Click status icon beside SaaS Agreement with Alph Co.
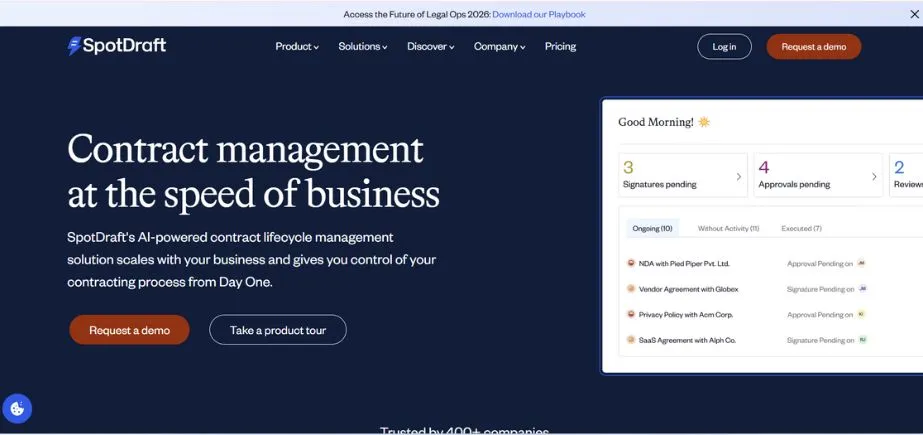This screenshot has height=435, width=923. pos(631,340)
